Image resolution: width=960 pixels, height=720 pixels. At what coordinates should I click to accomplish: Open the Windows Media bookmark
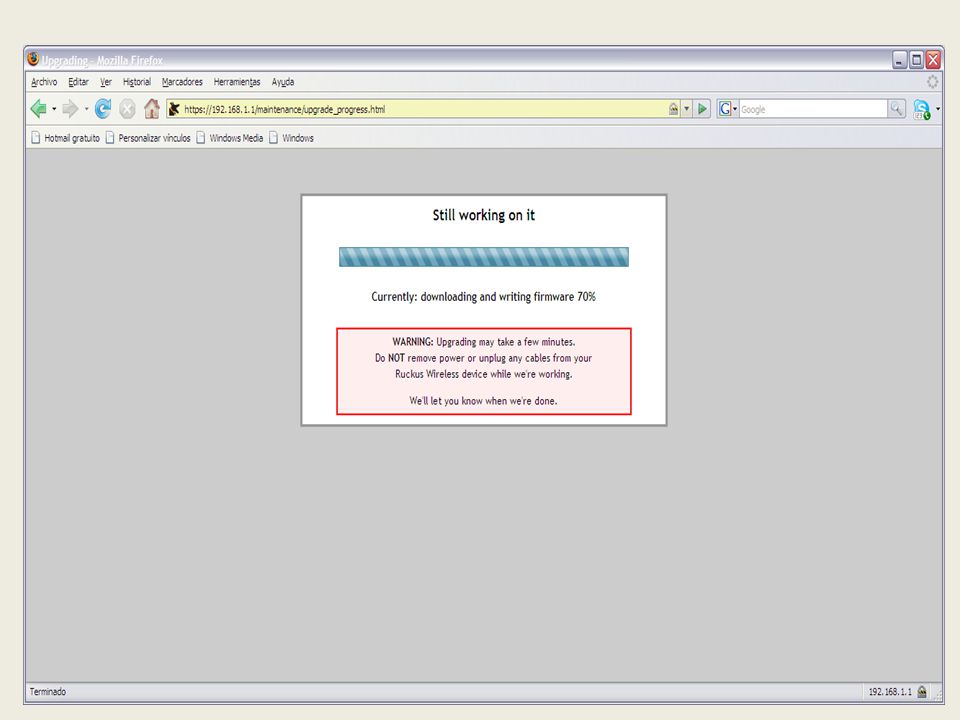tap(230, 138)
